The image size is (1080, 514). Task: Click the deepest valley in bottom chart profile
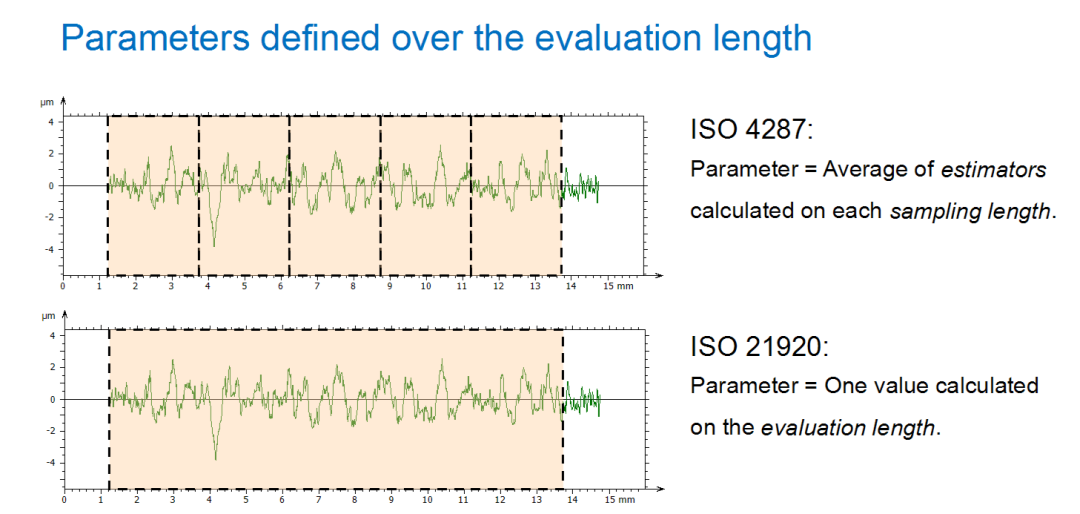[215, 457]
